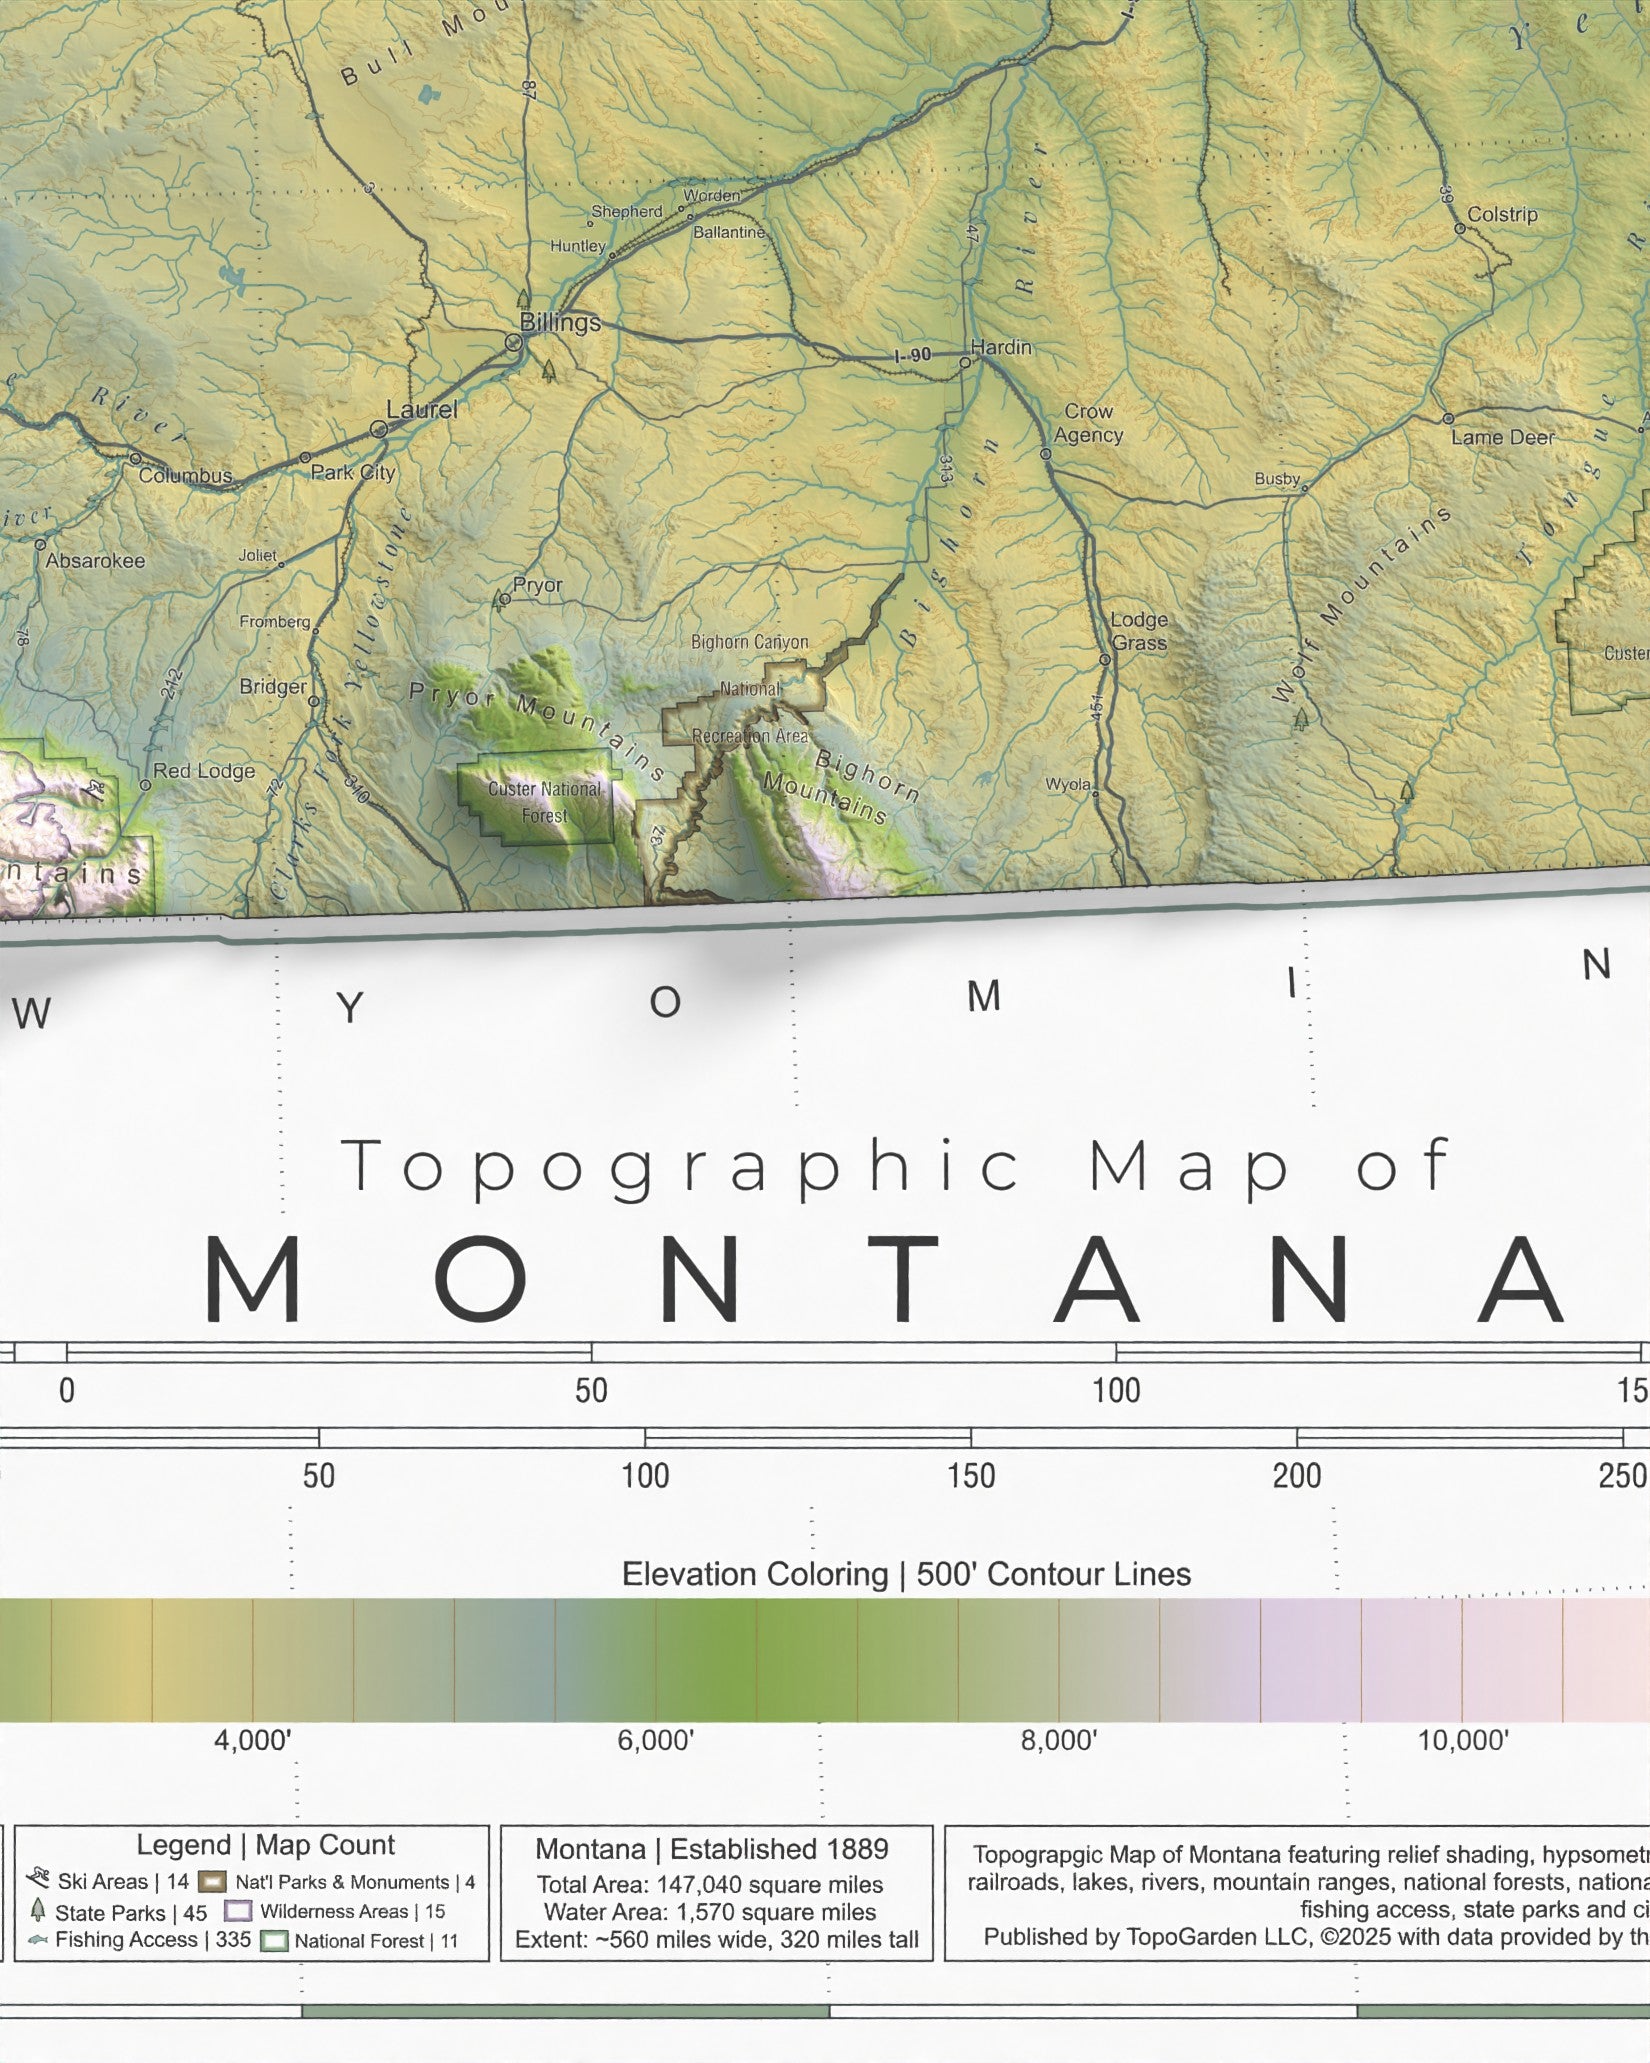The height and width of the screenshot is (2063, 1650).
Task: Click the Fishing Access fish icon in legend
Action: point(38,1940)
